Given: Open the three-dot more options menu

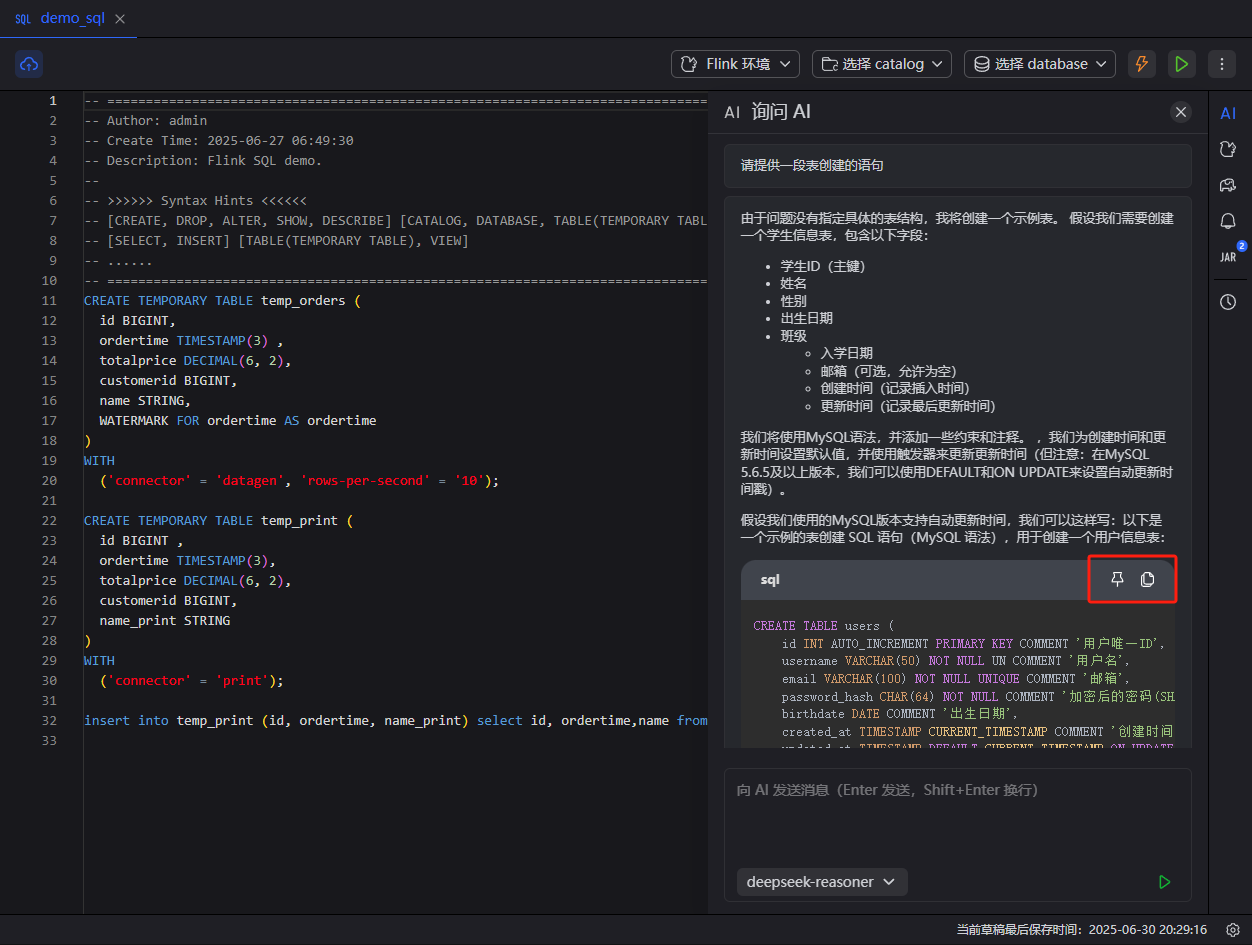Looking at the screenshot, I should pyautogui.click(x=1221, y=64).
